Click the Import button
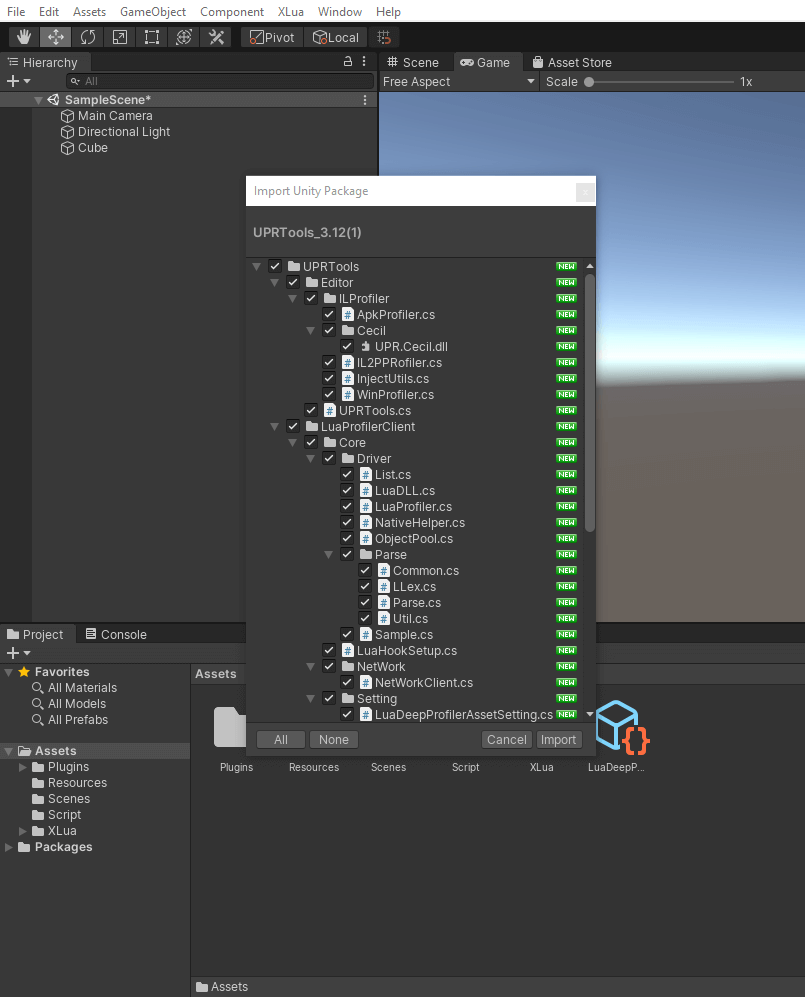 pos(558,740)
